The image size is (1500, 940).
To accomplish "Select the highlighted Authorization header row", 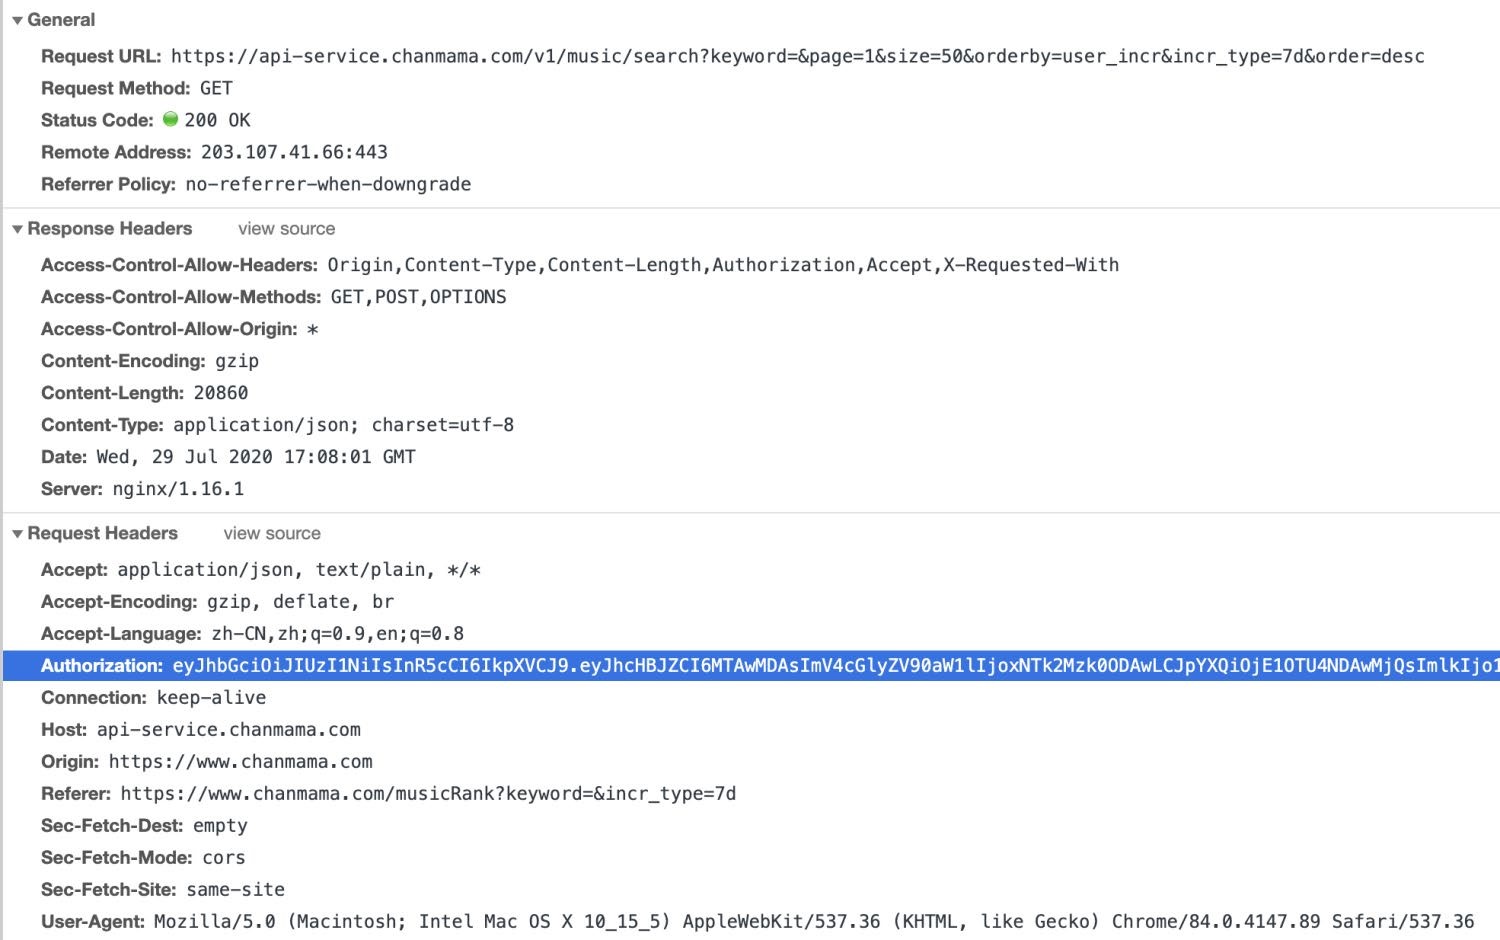I will [x=750, y=666].
